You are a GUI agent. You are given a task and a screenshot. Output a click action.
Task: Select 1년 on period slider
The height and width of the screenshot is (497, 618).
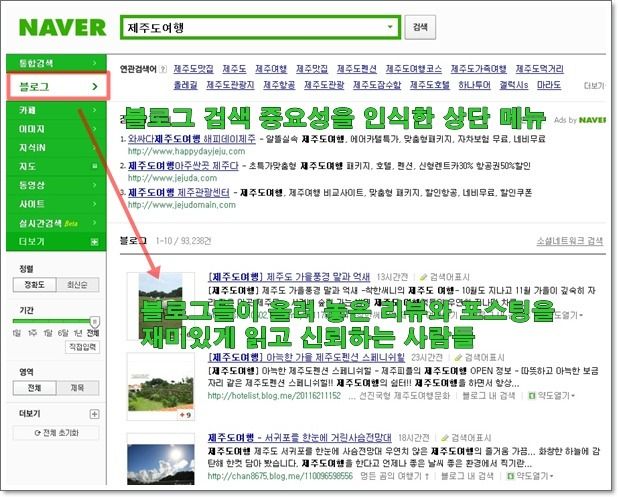tap(78, 333)
